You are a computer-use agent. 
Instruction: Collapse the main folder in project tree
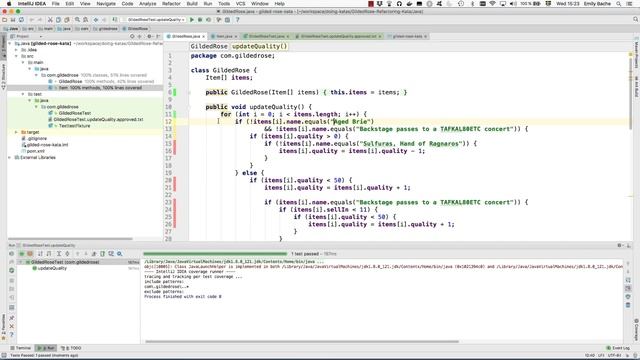23,62
